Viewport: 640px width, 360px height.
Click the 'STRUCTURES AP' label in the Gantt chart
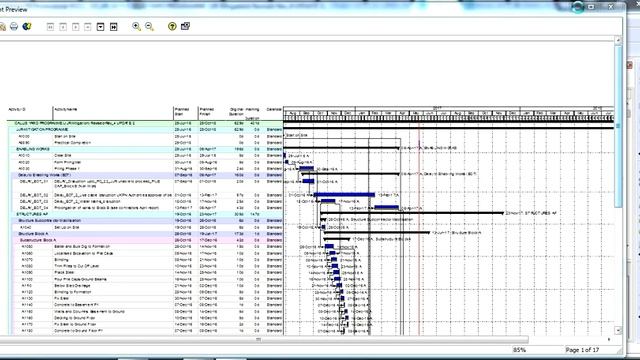pyautogui.click(x=540, y=213)
